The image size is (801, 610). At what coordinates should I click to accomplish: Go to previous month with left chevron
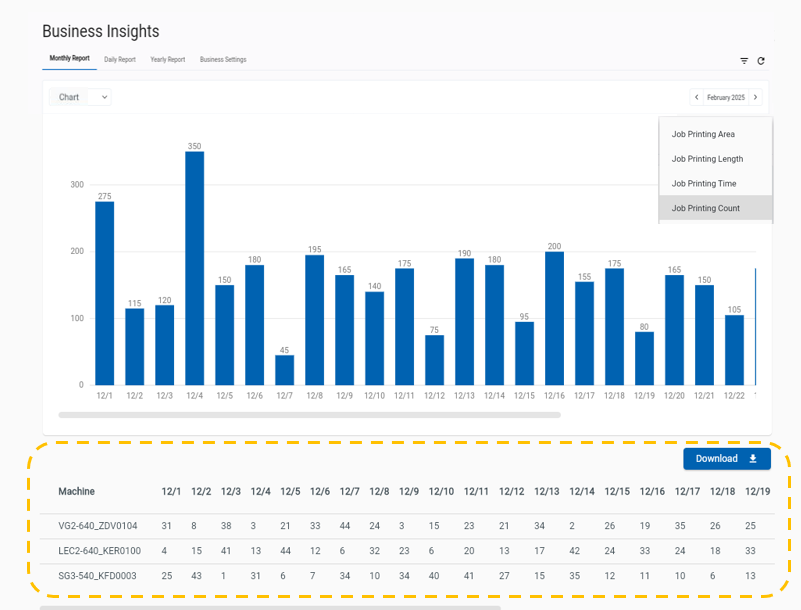pos(697,98)
